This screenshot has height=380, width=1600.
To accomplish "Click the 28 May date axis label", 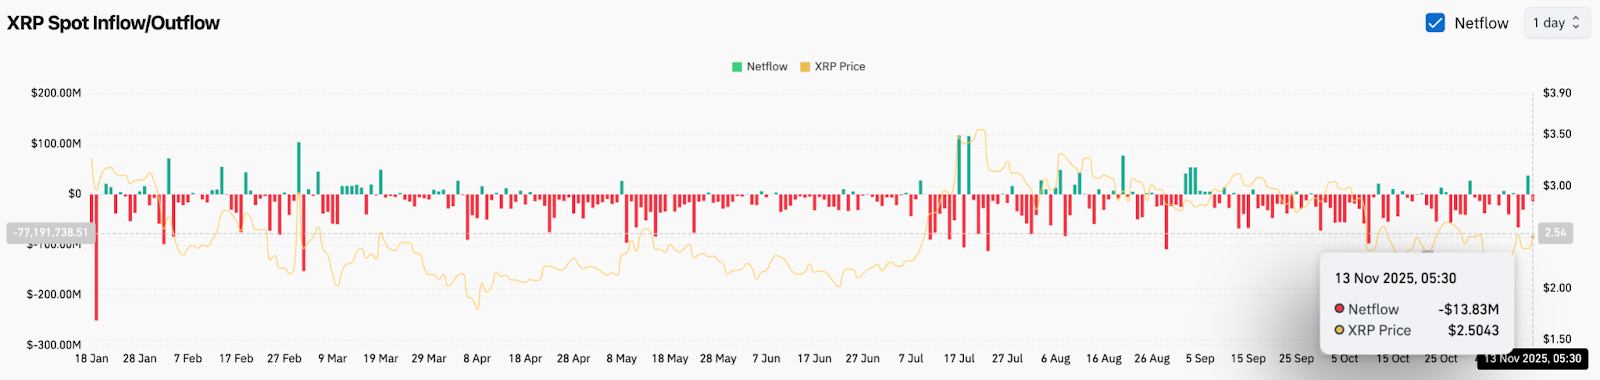I will click(x=718, y=358).
